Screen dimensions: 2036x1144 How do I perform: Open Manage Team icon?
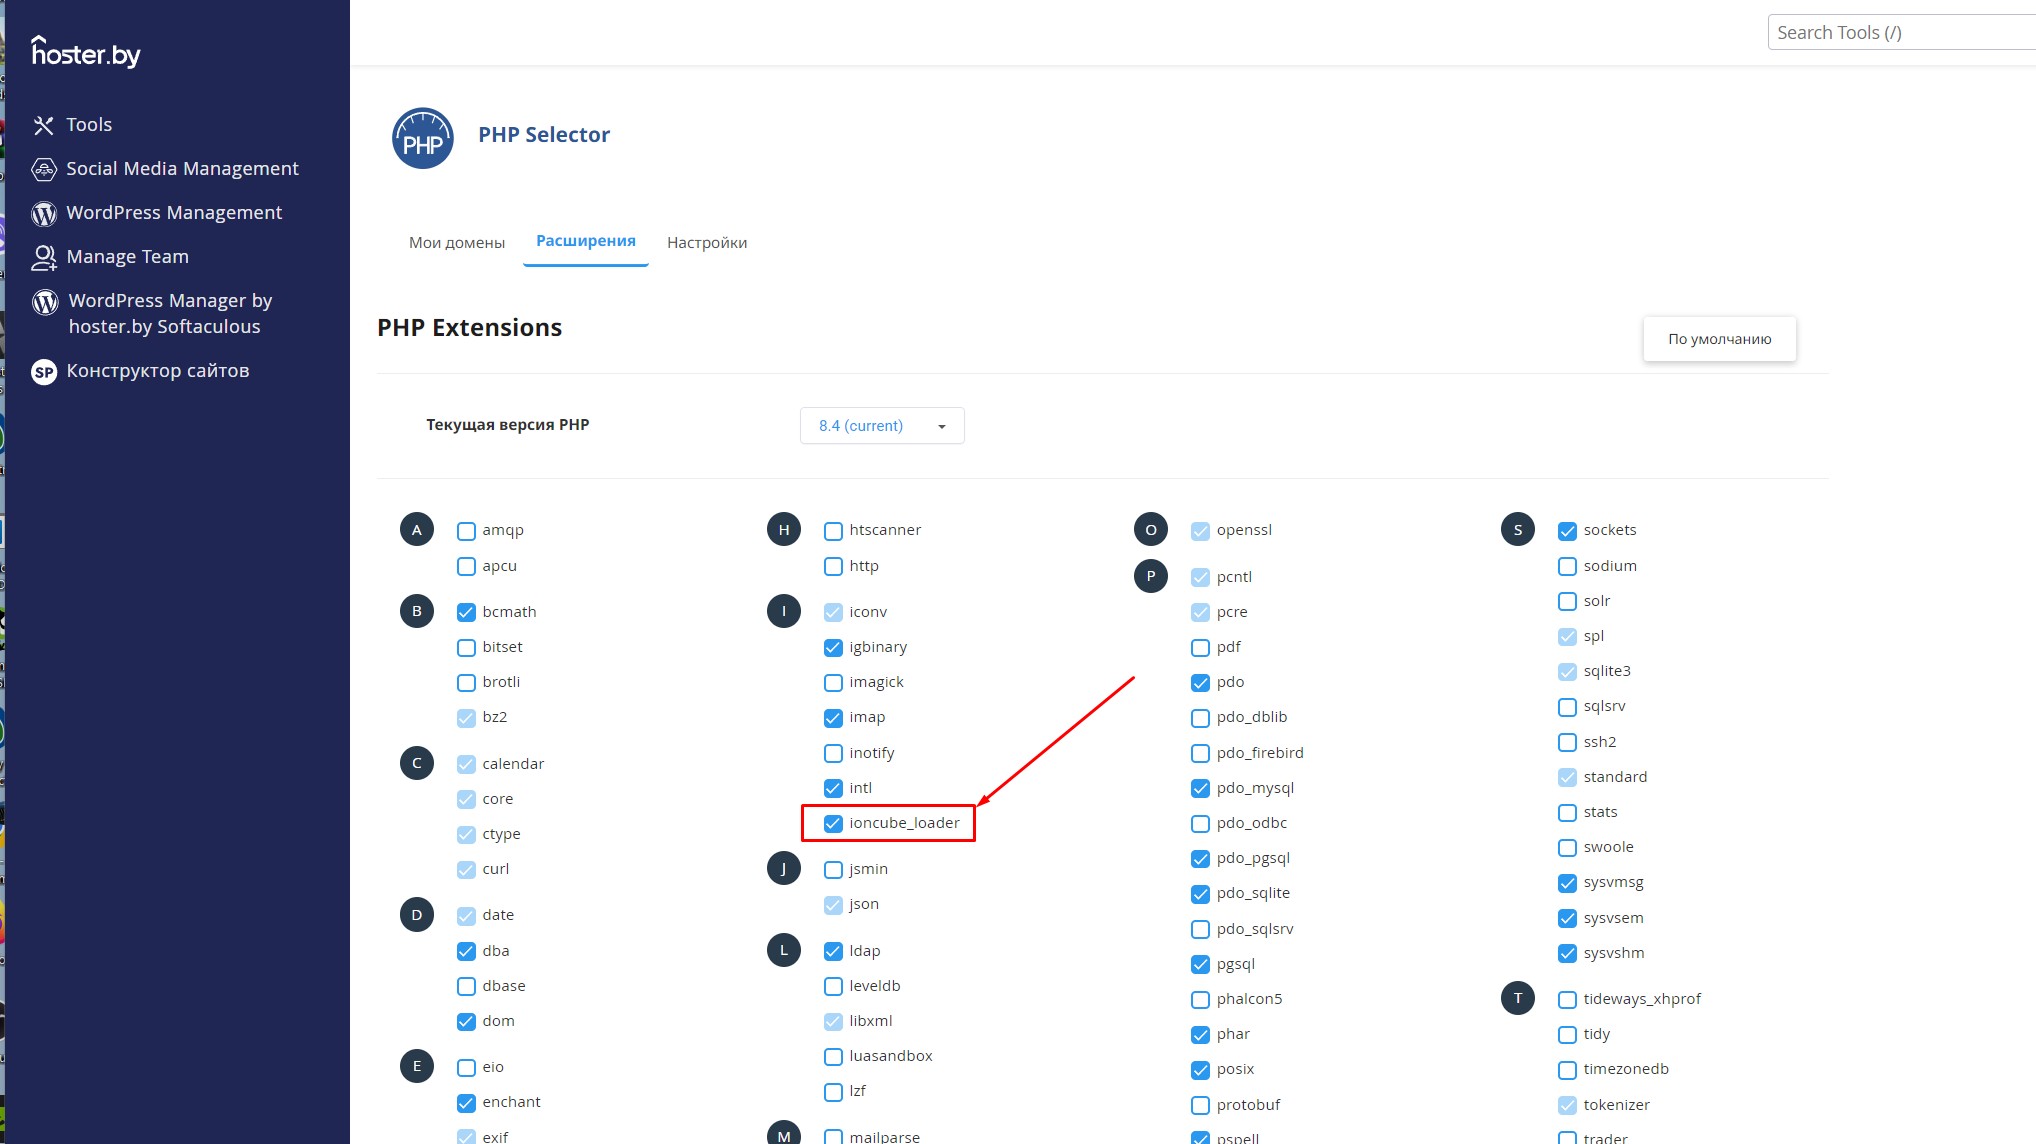[x=43, y=257]
